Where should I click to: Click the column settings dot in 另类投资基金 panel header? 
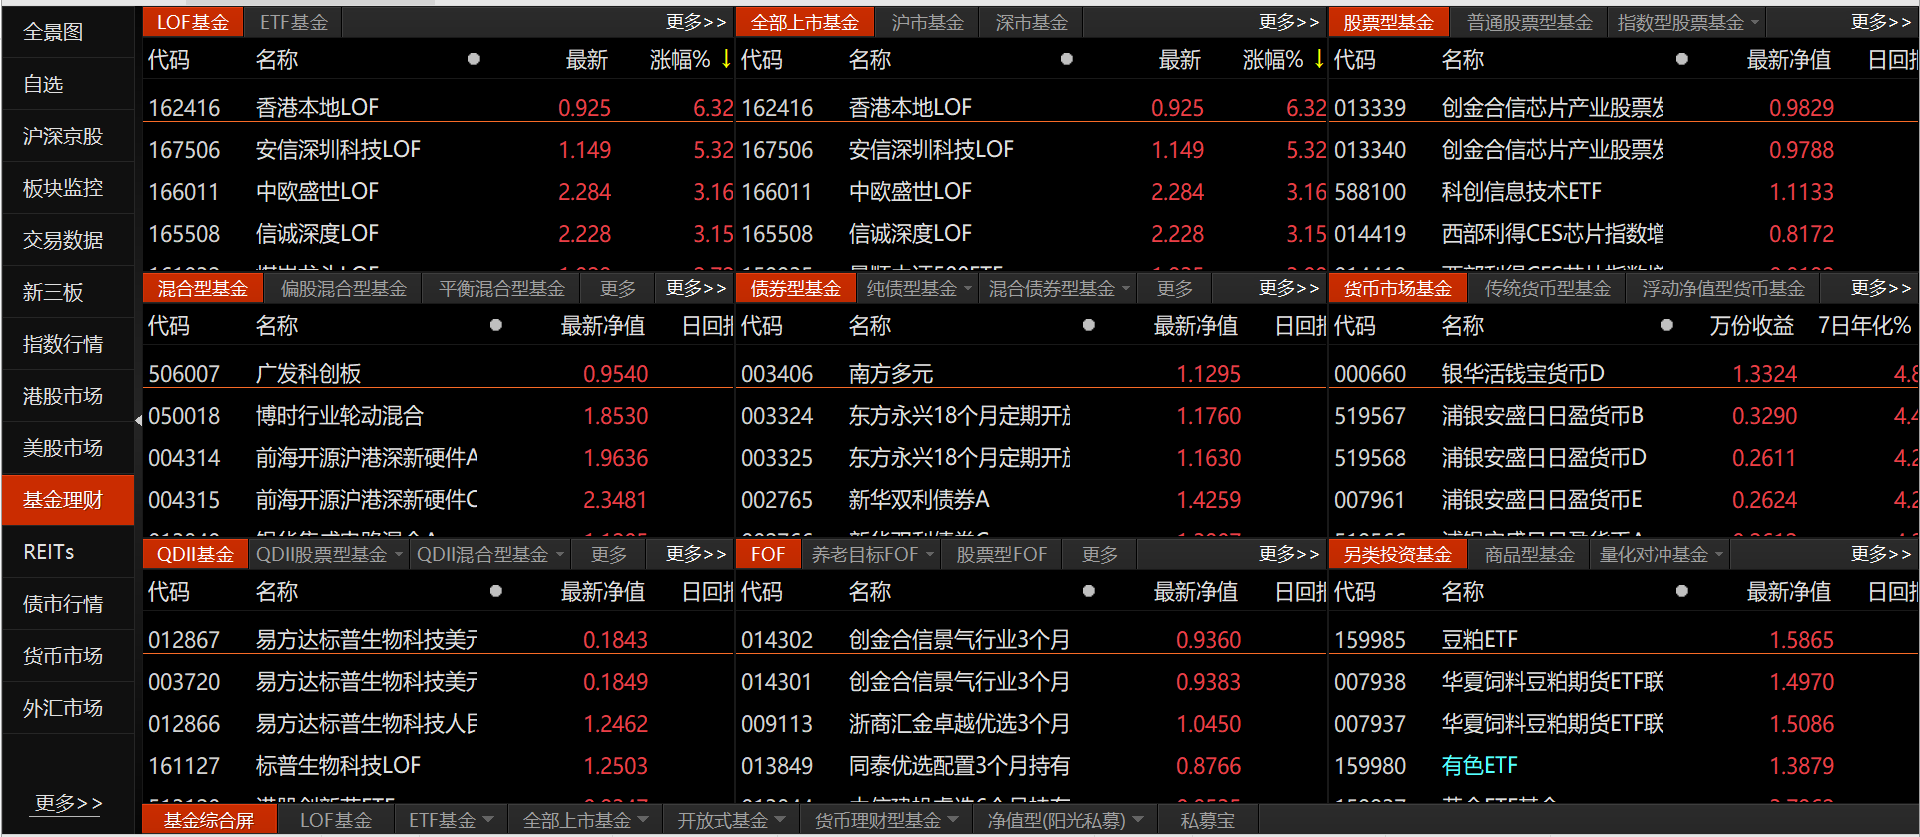coord(1682,591)
